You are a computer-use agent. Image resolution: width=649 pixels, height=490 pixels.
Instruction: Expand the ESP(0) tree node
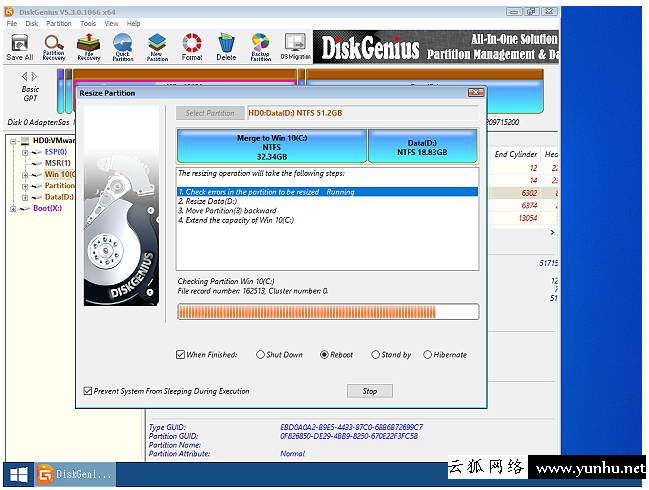tap(25, 153)
